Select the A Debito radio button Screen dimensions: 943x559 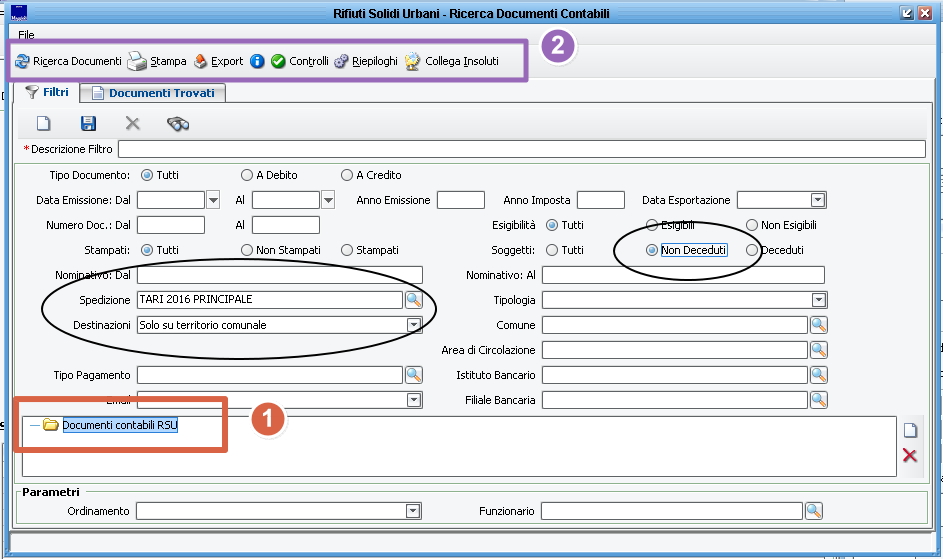tap(247, 175)
